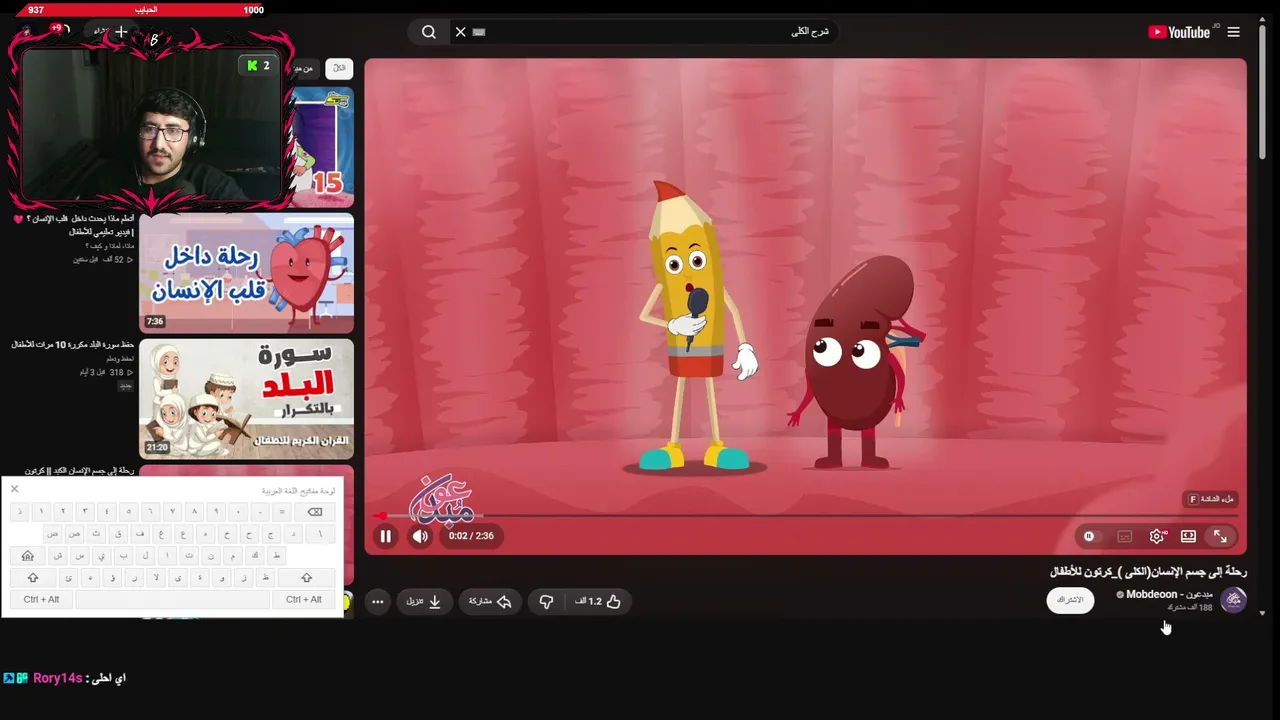Image resolution: width=1280 pixels, height=720 pixels.
Task: Click the green K viewer count badge
Action: tap(259, 66)
